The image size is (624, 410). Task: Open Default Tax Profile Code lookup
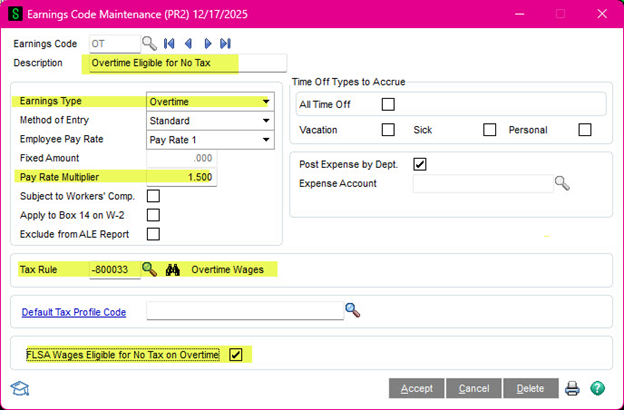click(x=352, y=310)
